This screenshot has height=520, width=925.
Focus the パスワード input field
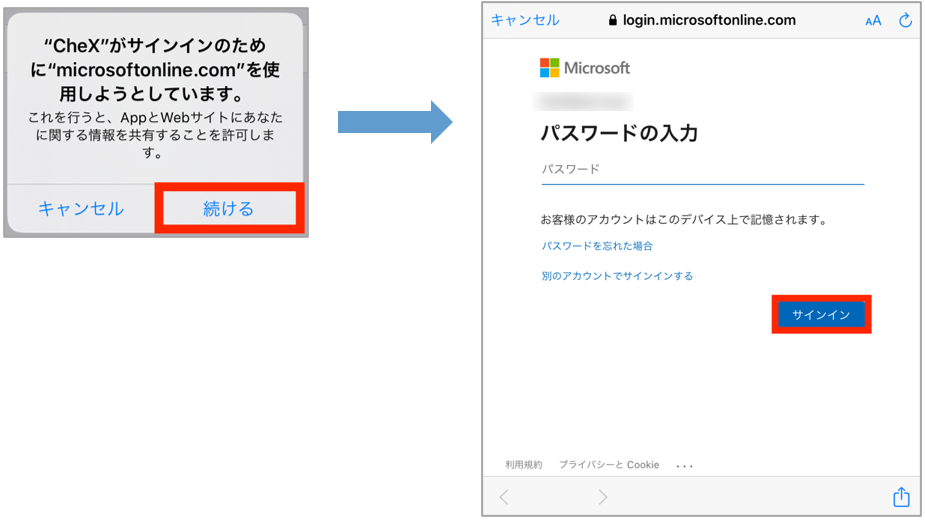(x=702, y=170)
